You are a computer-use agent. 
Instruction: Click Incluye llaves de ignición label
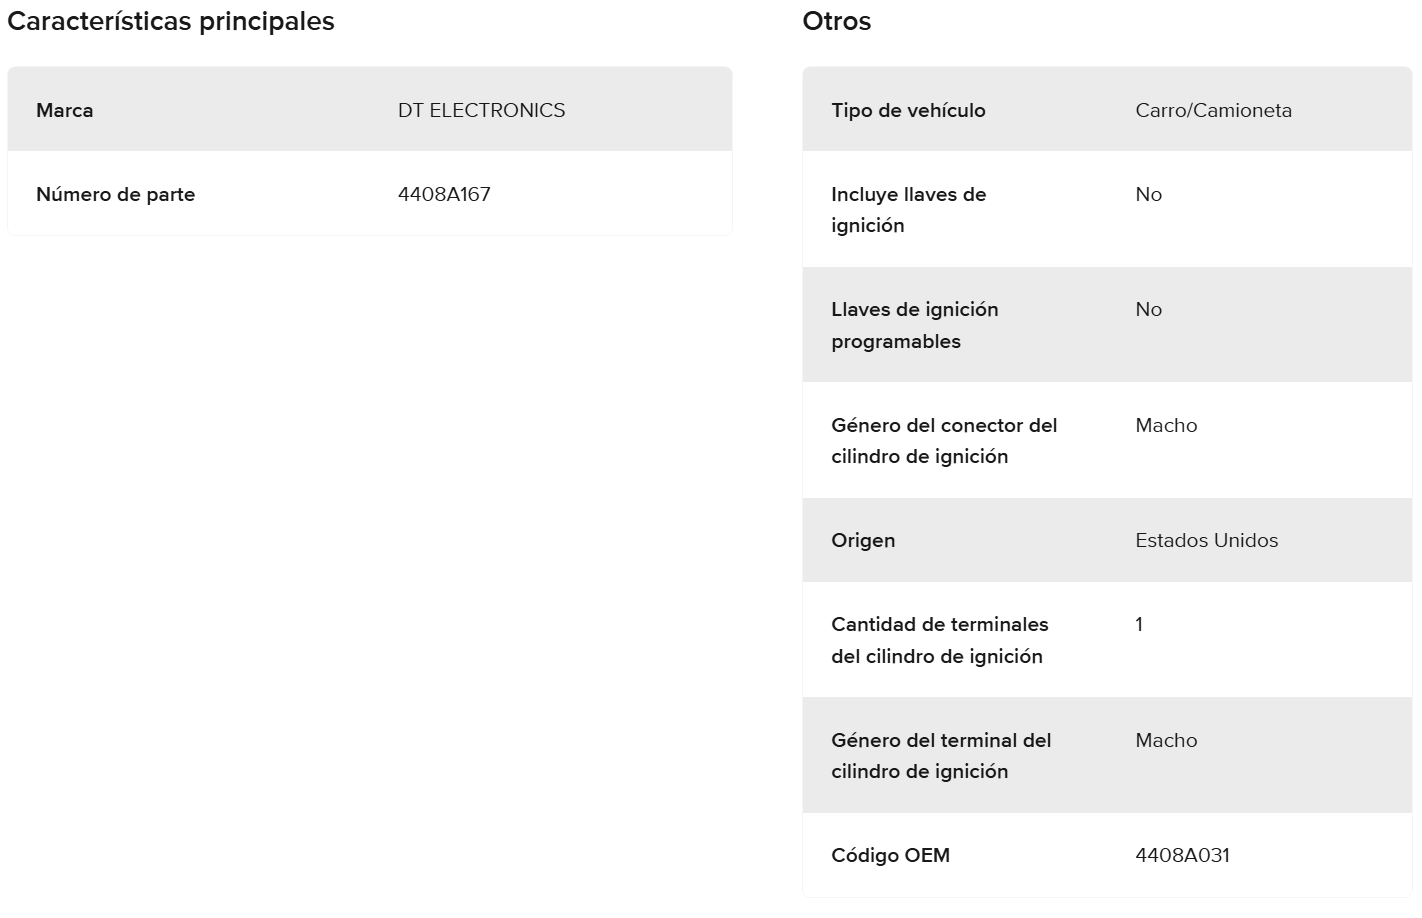[908, 210]
